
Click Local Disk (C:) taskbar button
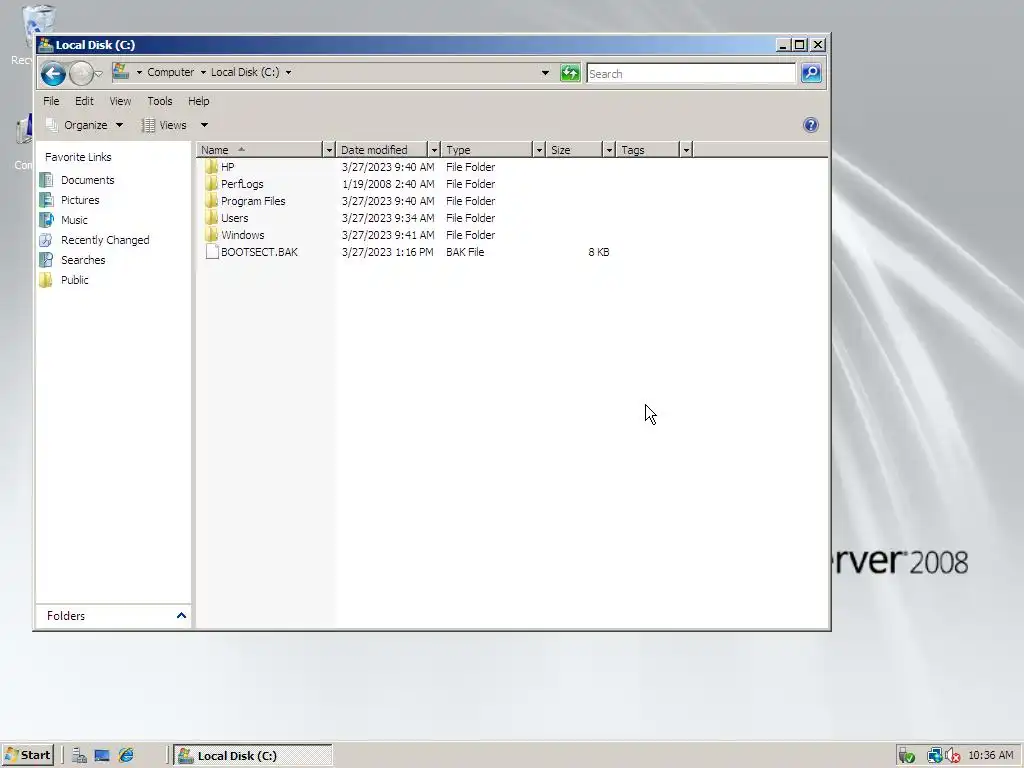coord(253,756)
